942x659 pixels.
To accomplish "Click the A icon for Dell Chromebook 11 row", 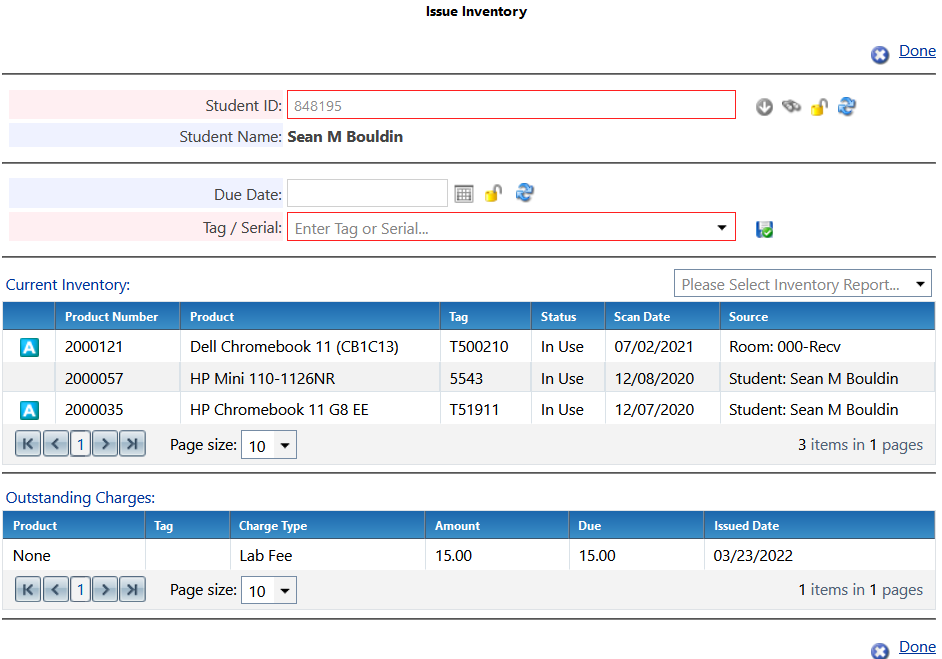I will pos(29,347).
